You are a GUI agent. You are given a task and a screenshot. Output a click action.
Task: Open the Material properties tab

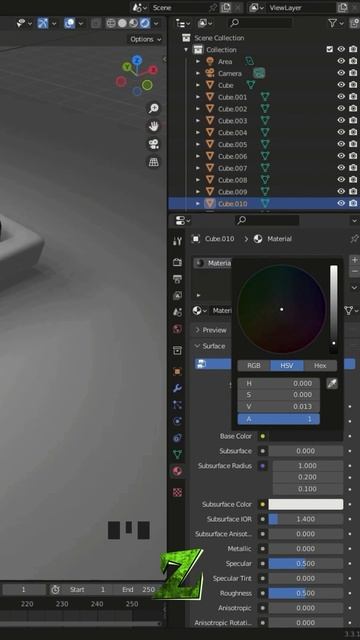click(x=177, y=471)
